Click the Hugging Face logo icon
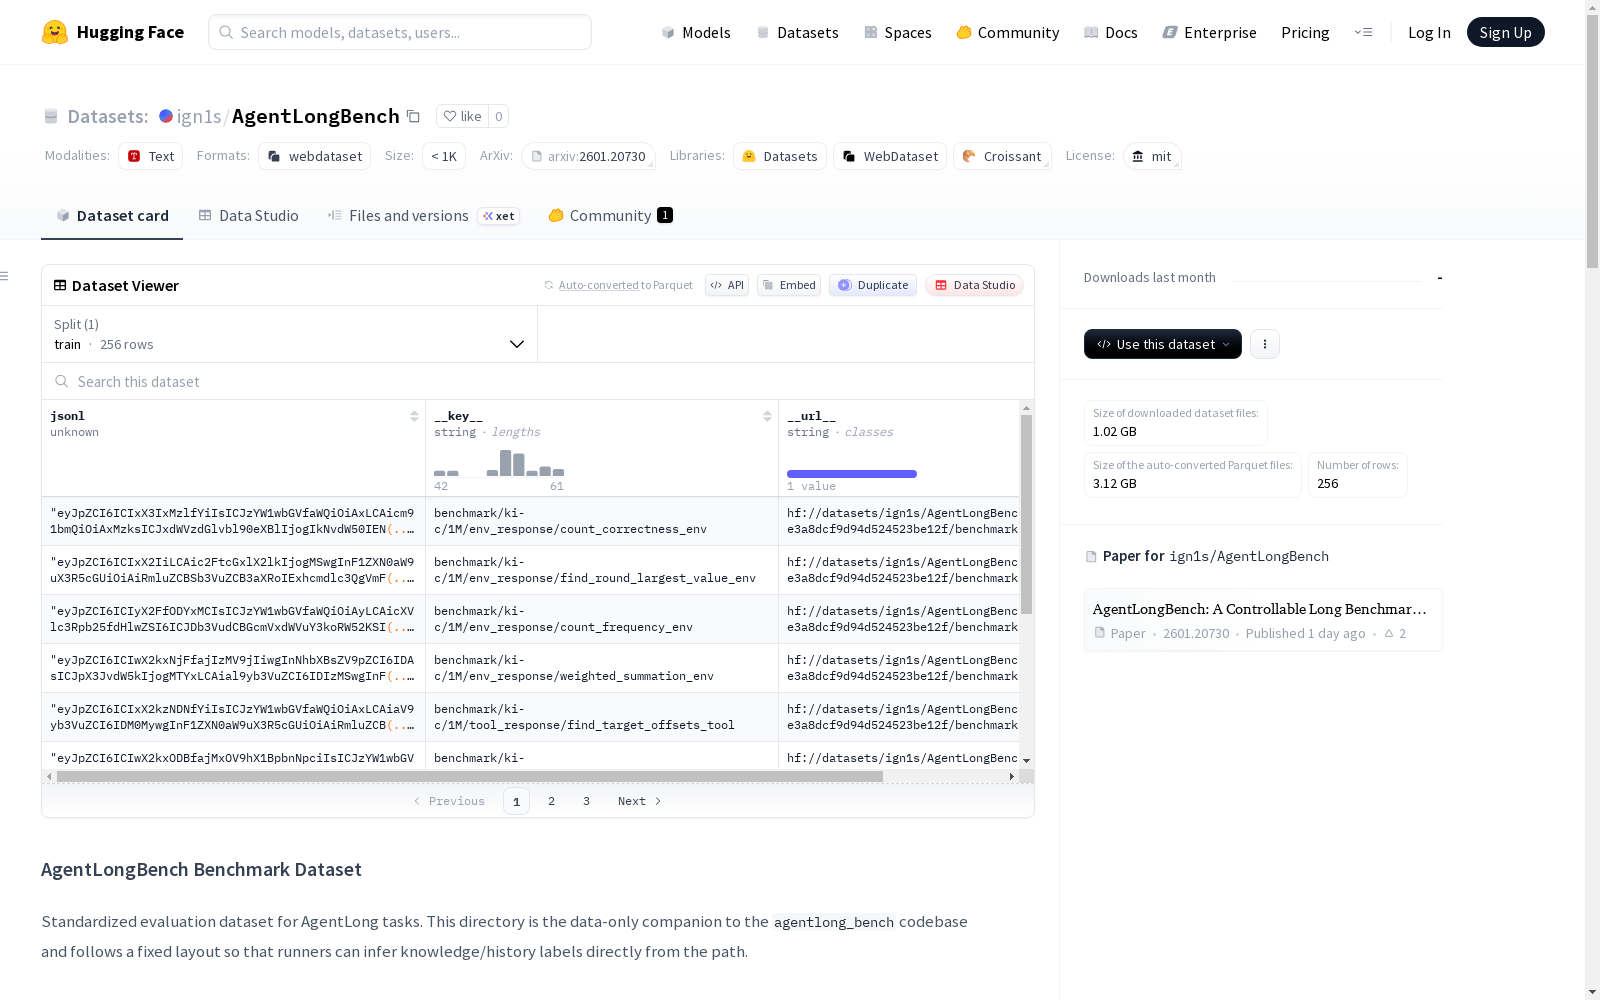 (55, 32)
